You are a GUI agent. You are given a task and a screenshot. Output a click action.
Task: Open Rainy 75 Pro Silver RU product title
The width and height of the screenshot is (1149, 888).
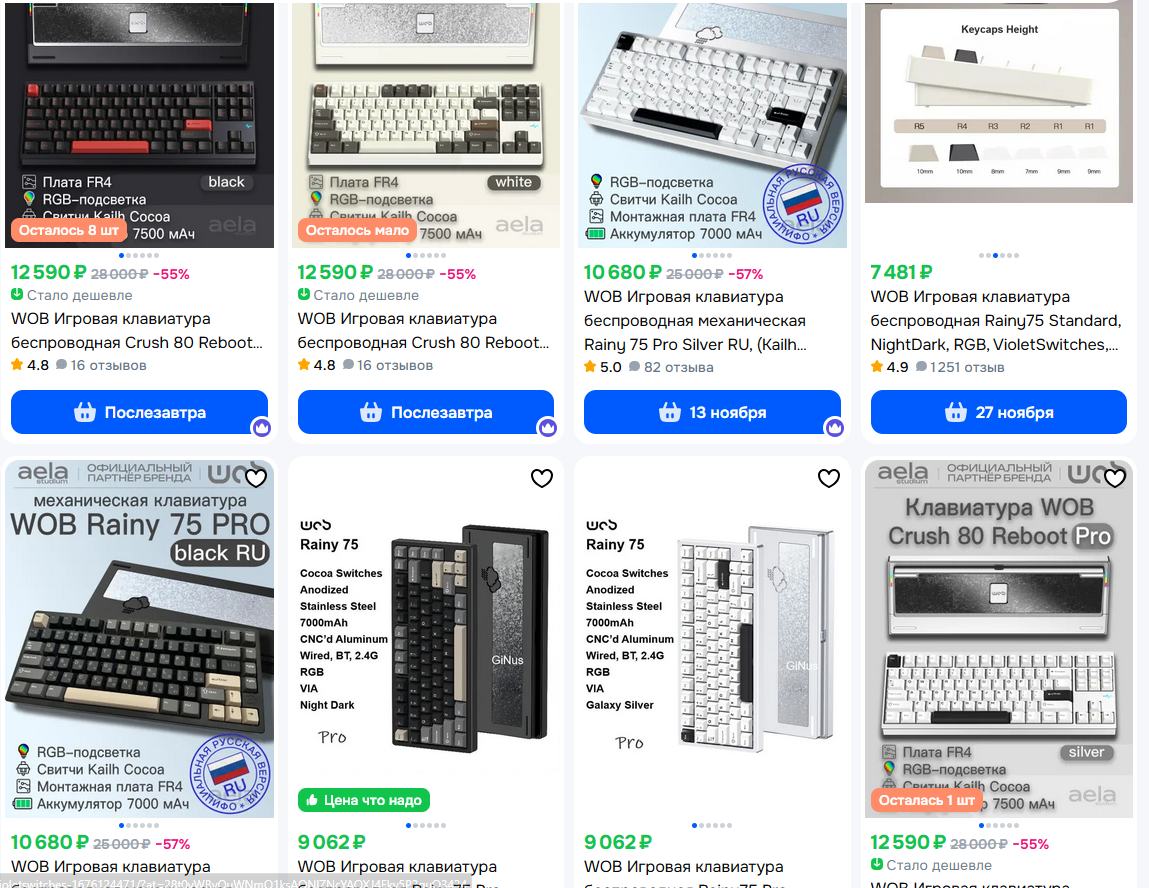click(695, 321)
